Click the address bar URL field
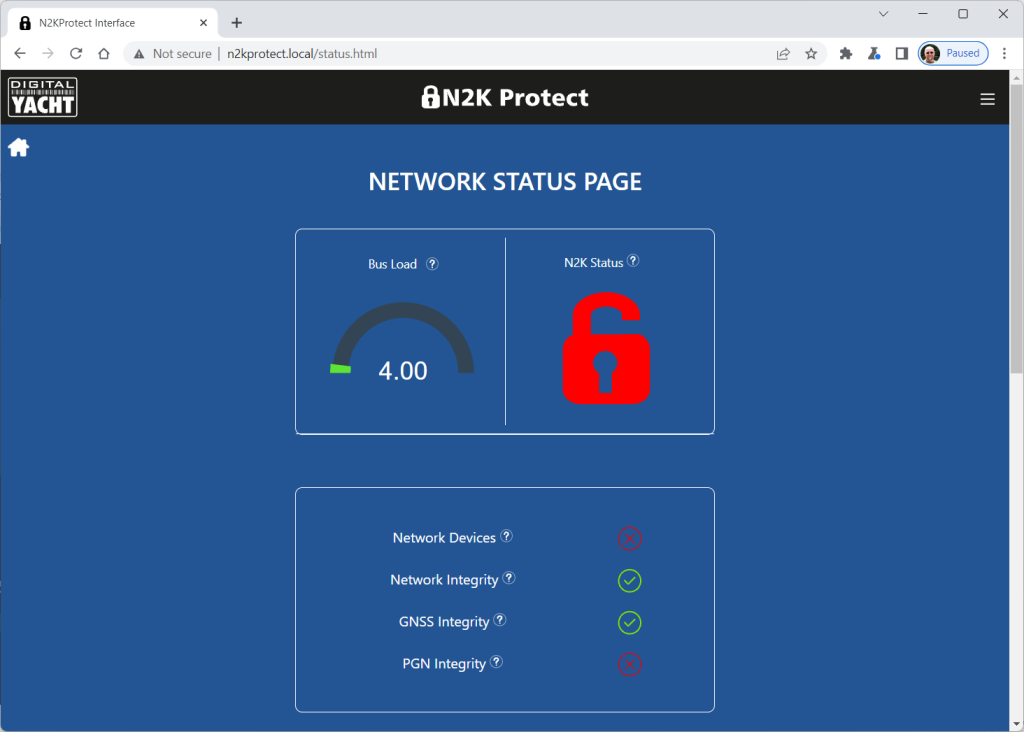The width and height of the screenshot is (1024, 732). click(450, 54)
